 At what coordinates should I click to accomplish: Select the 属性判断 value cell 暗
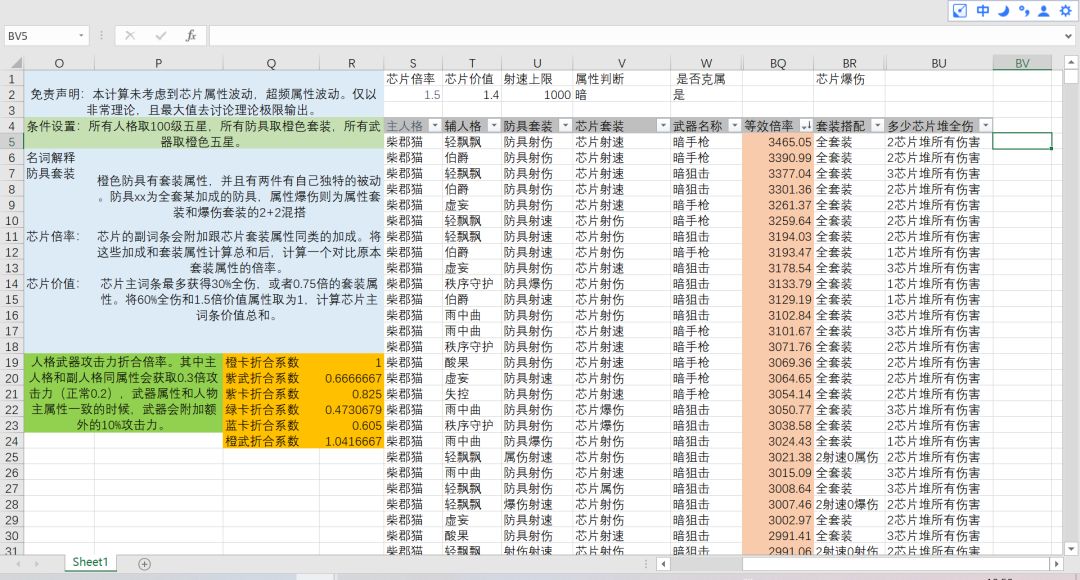click(622, 94)
